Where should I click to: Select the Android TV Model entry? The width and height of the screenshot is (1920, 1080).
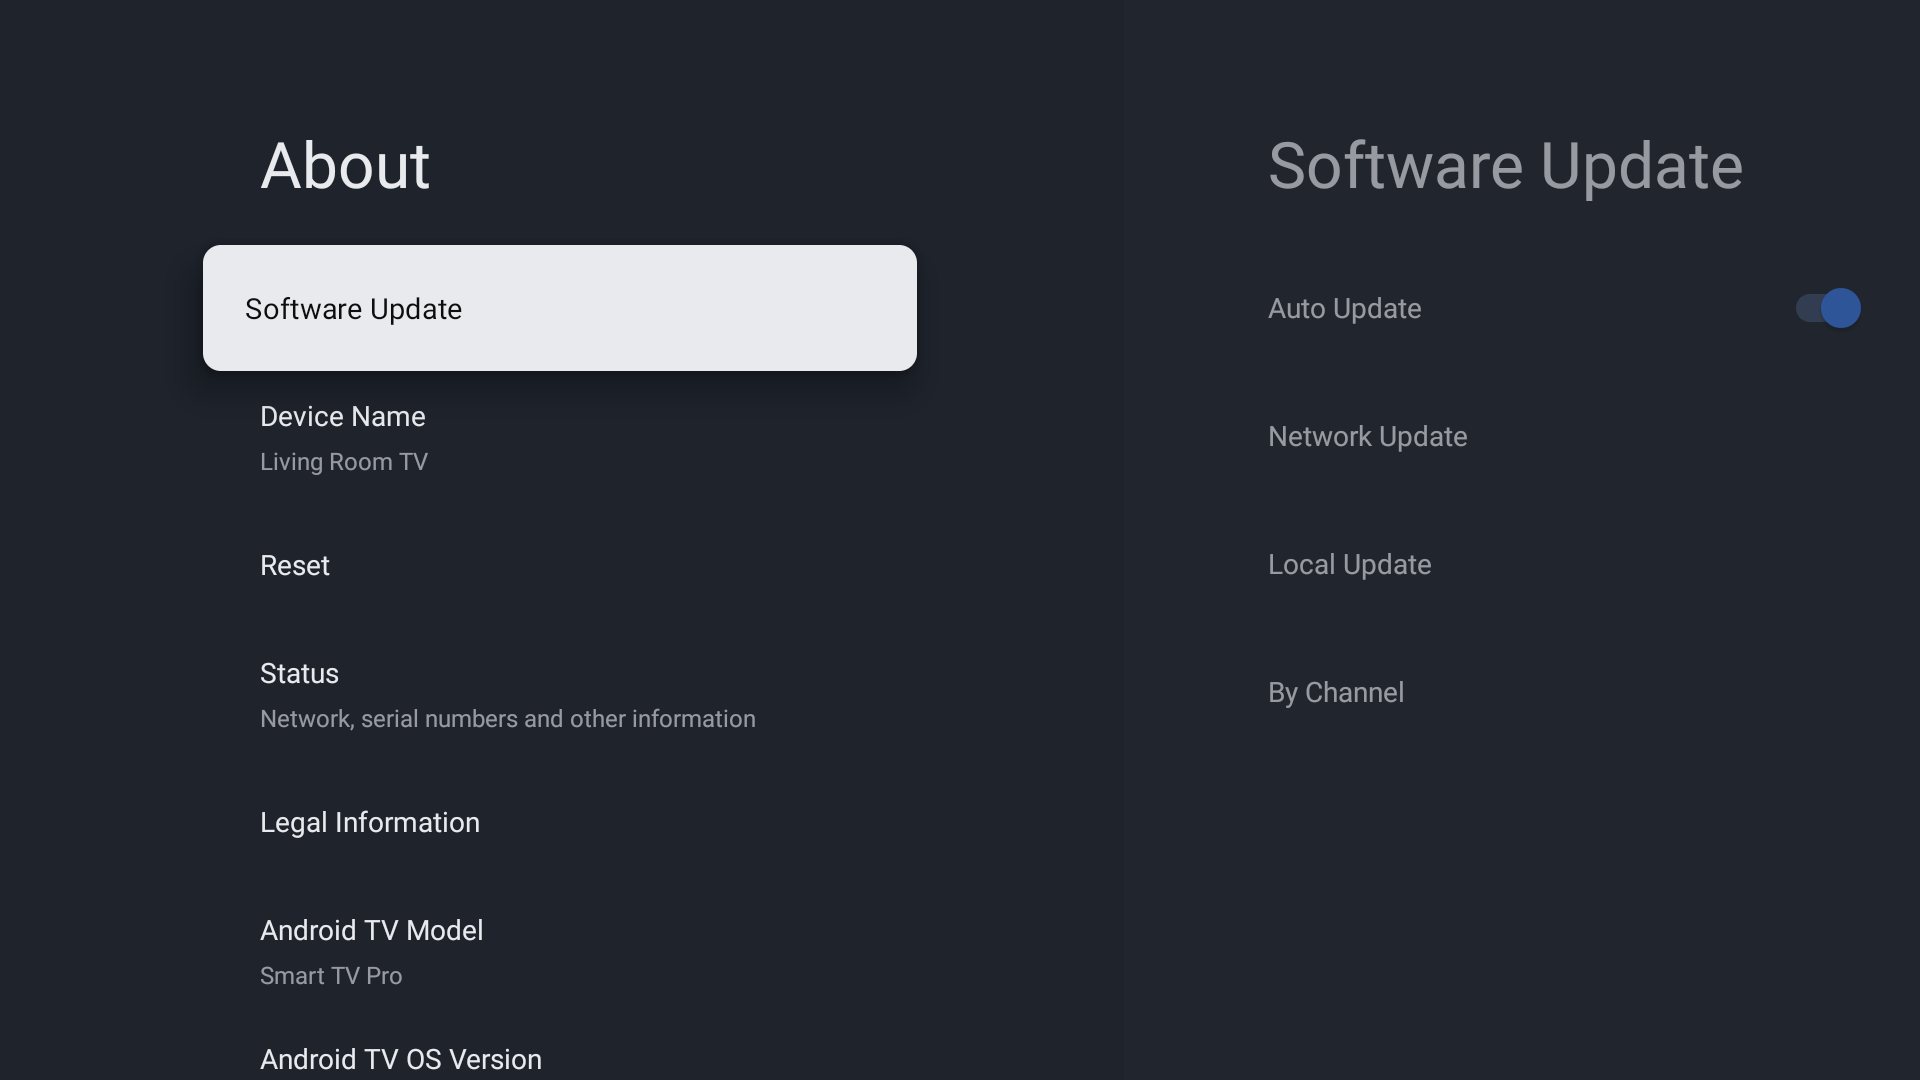click(x=371, y=931)
